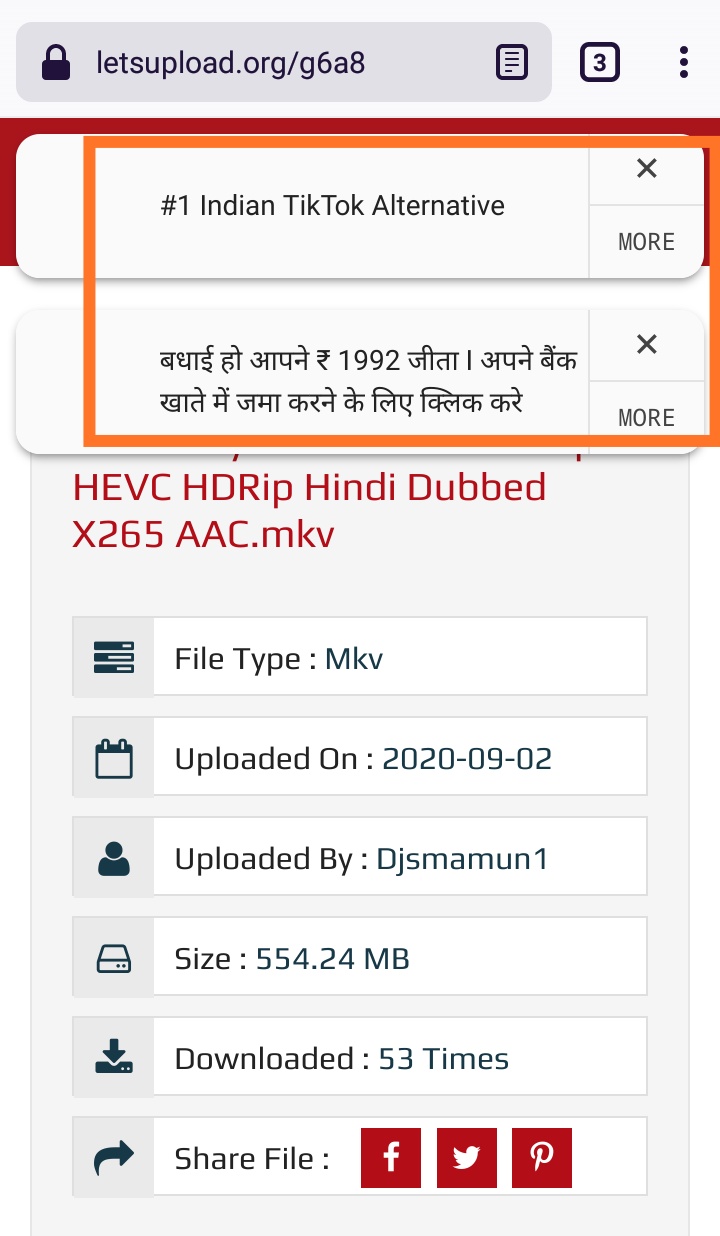Screen dimensions: 720x1236
Task: Tap the letsupload.org/g6a8 address field
Action: (x=231, y=64)
